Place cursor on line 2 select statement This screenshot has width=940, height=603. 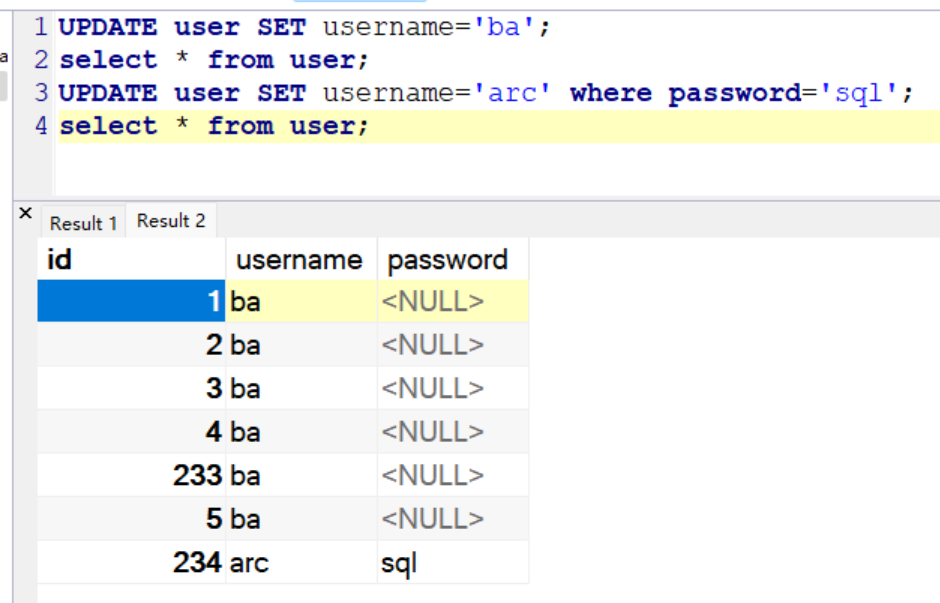(x=214, y=60)
